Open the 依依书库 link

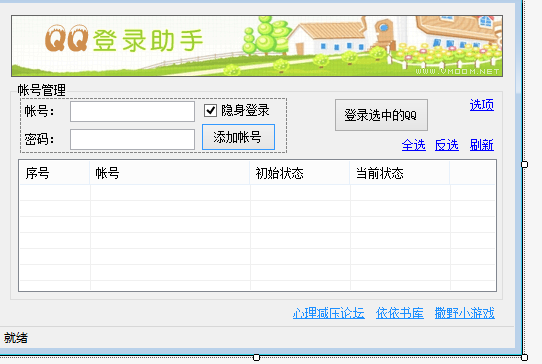pyautogui.click(x=400, y=313)
